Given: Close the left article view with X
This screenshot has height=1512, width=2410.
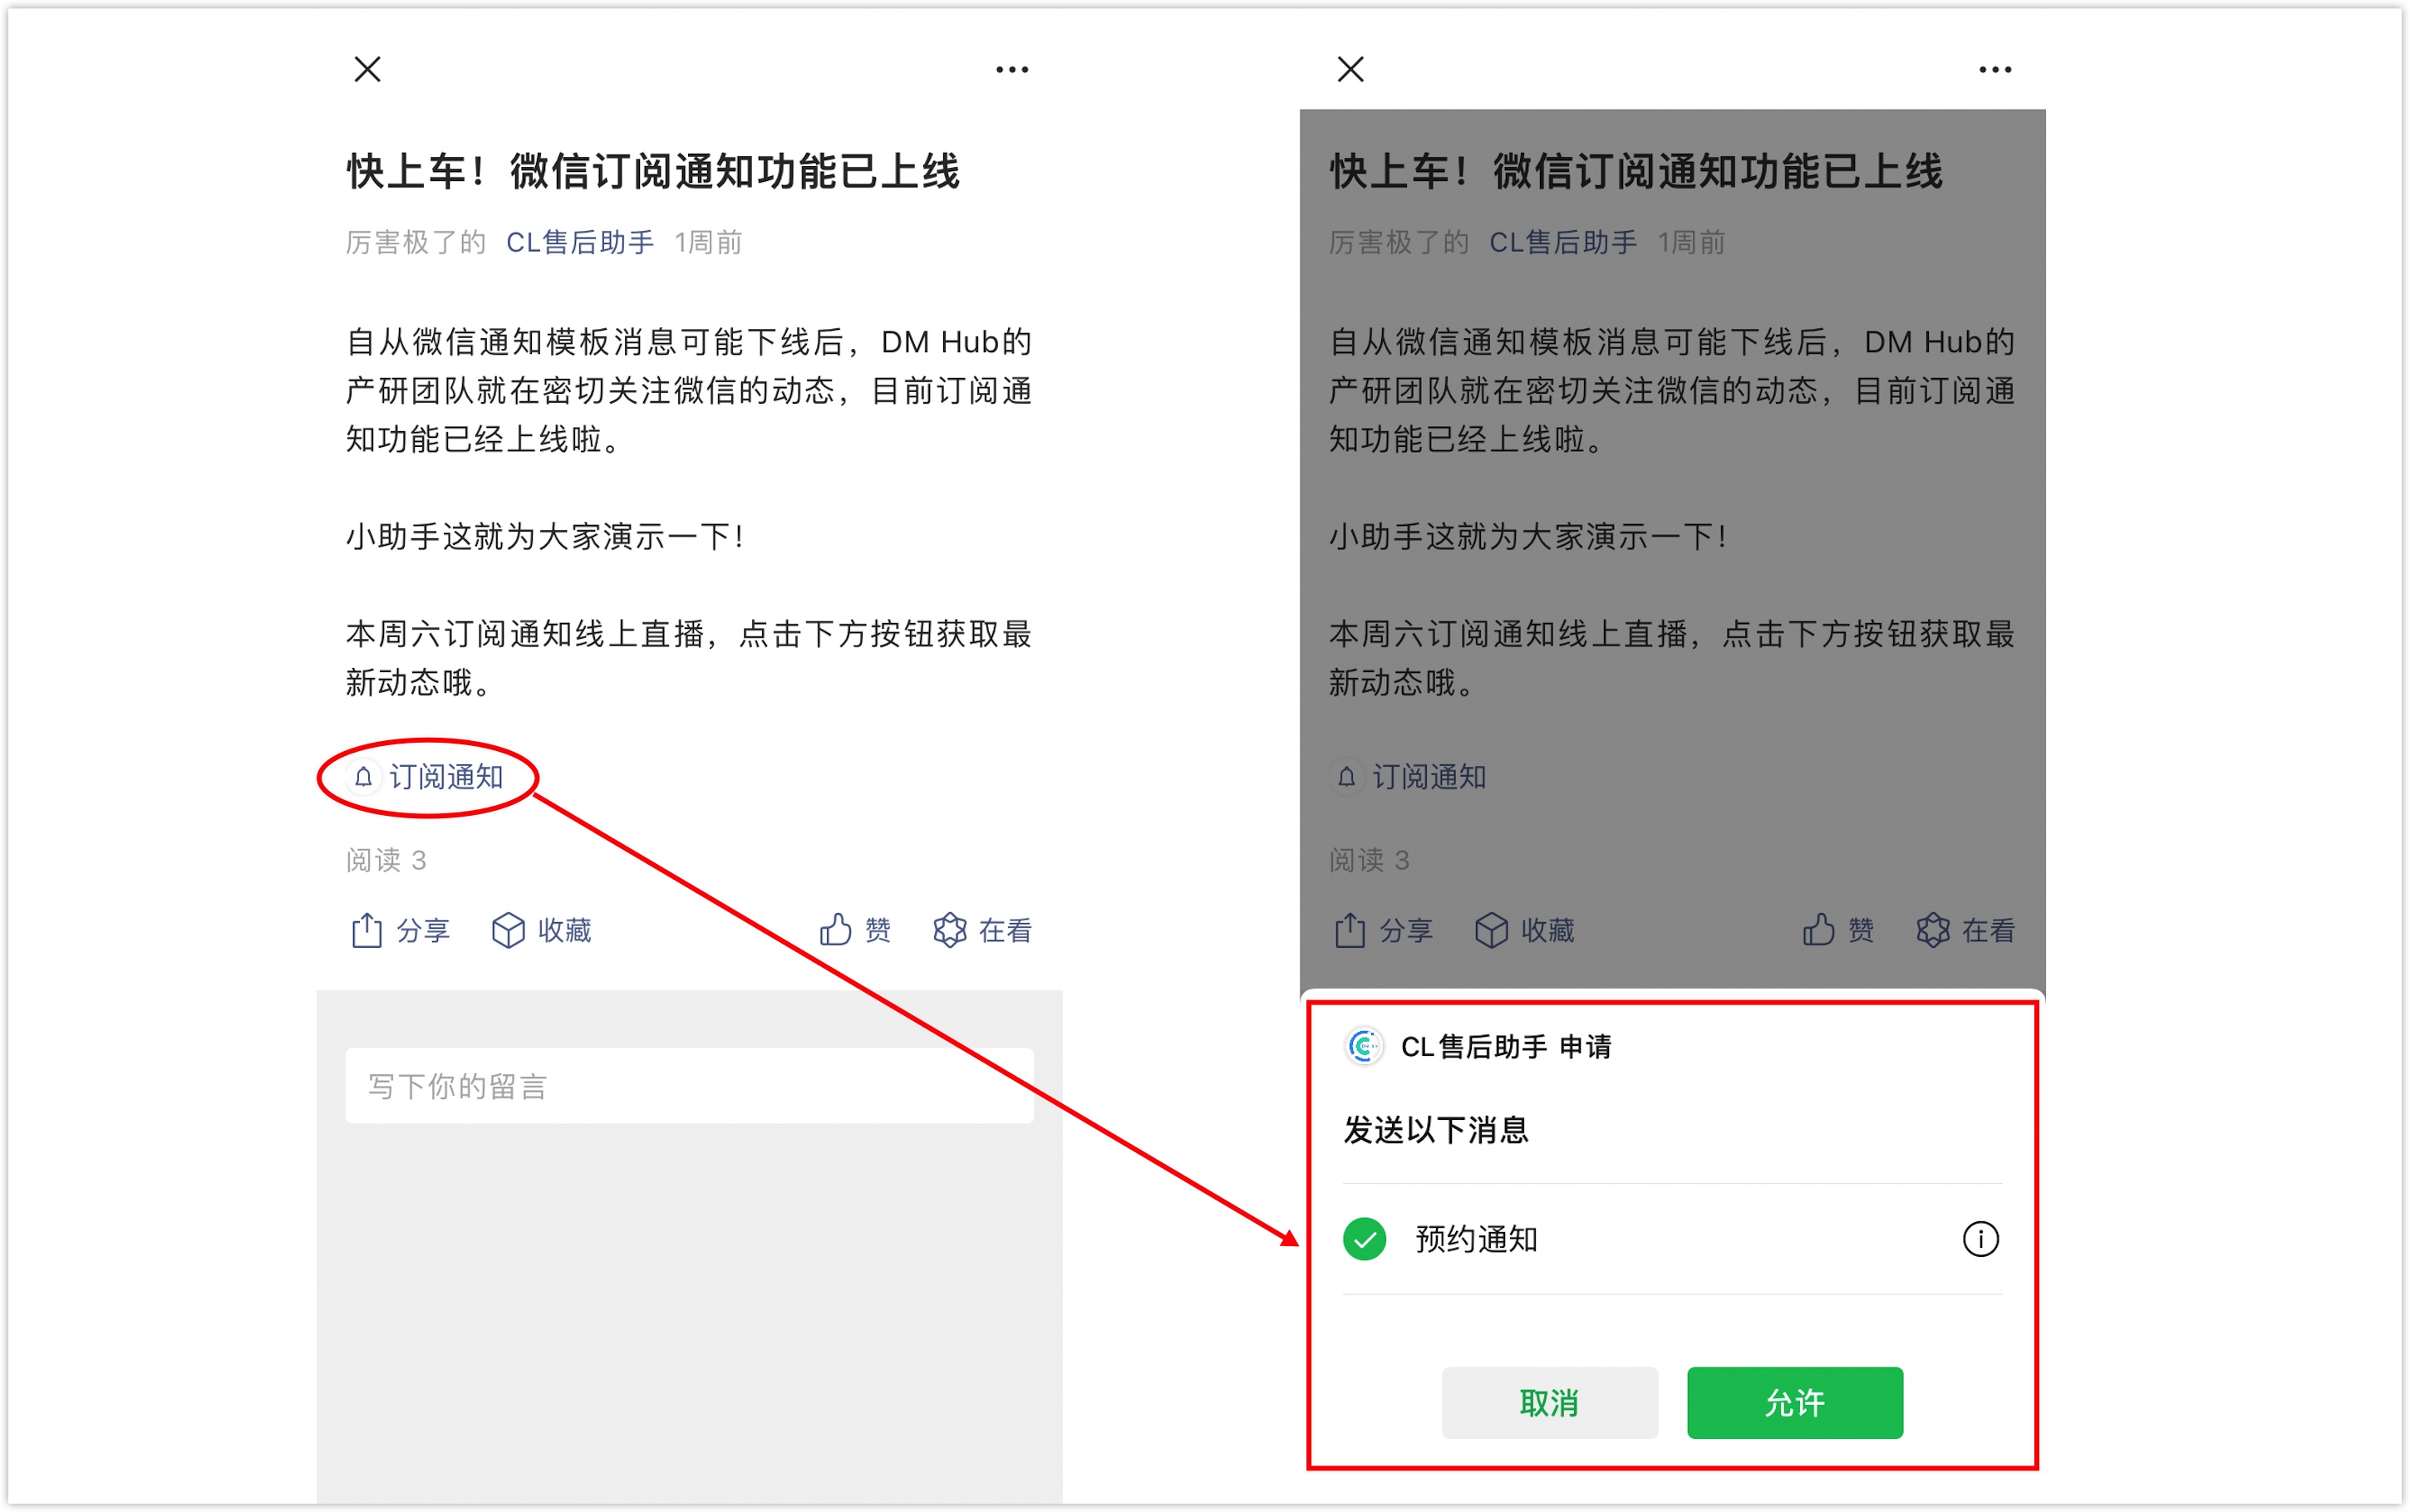Looking at the screenshot, I should pos(368,69).
